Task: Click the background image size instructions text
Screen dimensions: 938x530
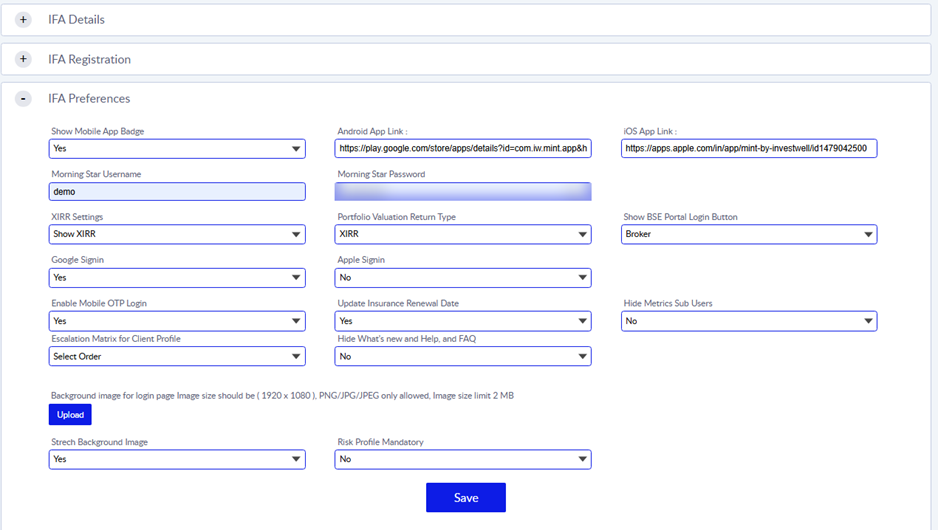Action: coord(282,395)
